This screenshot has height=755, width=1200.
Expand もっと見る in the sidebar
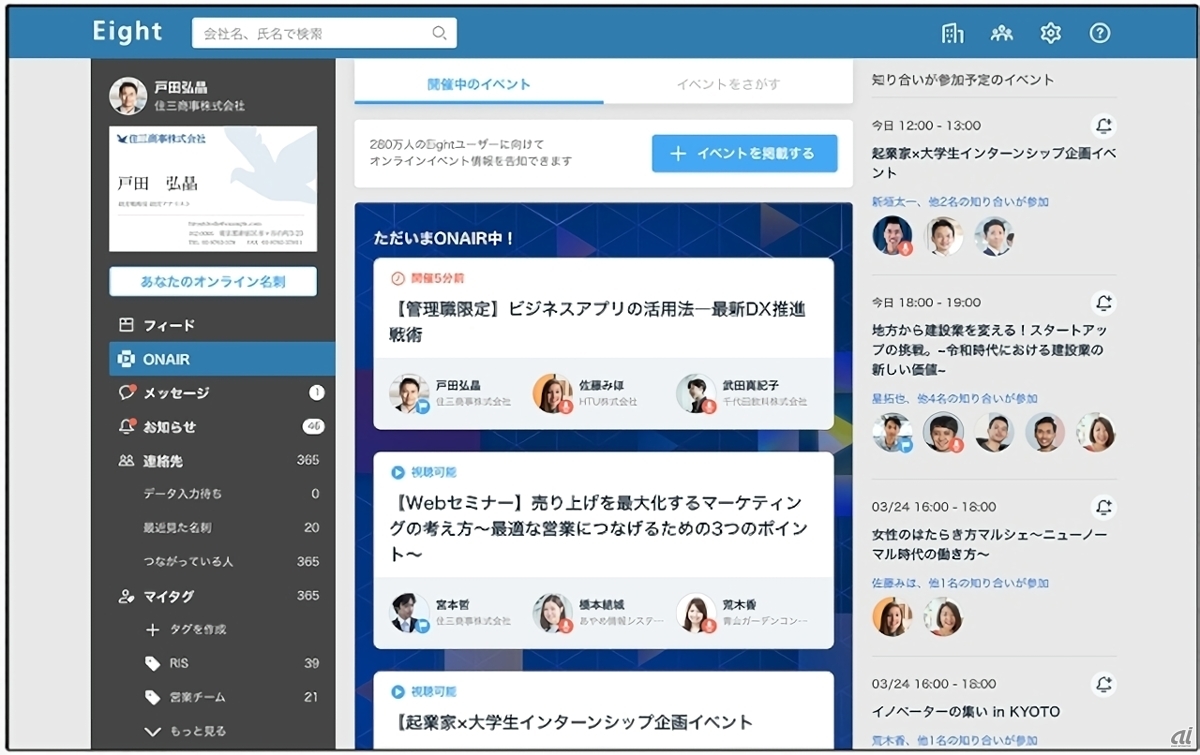tap(185, 731)
